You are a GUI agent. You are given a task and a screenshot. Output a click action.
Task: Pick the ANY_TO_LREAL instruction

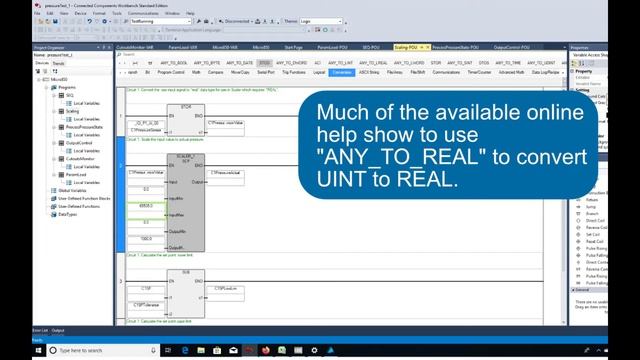coord(373,63)
